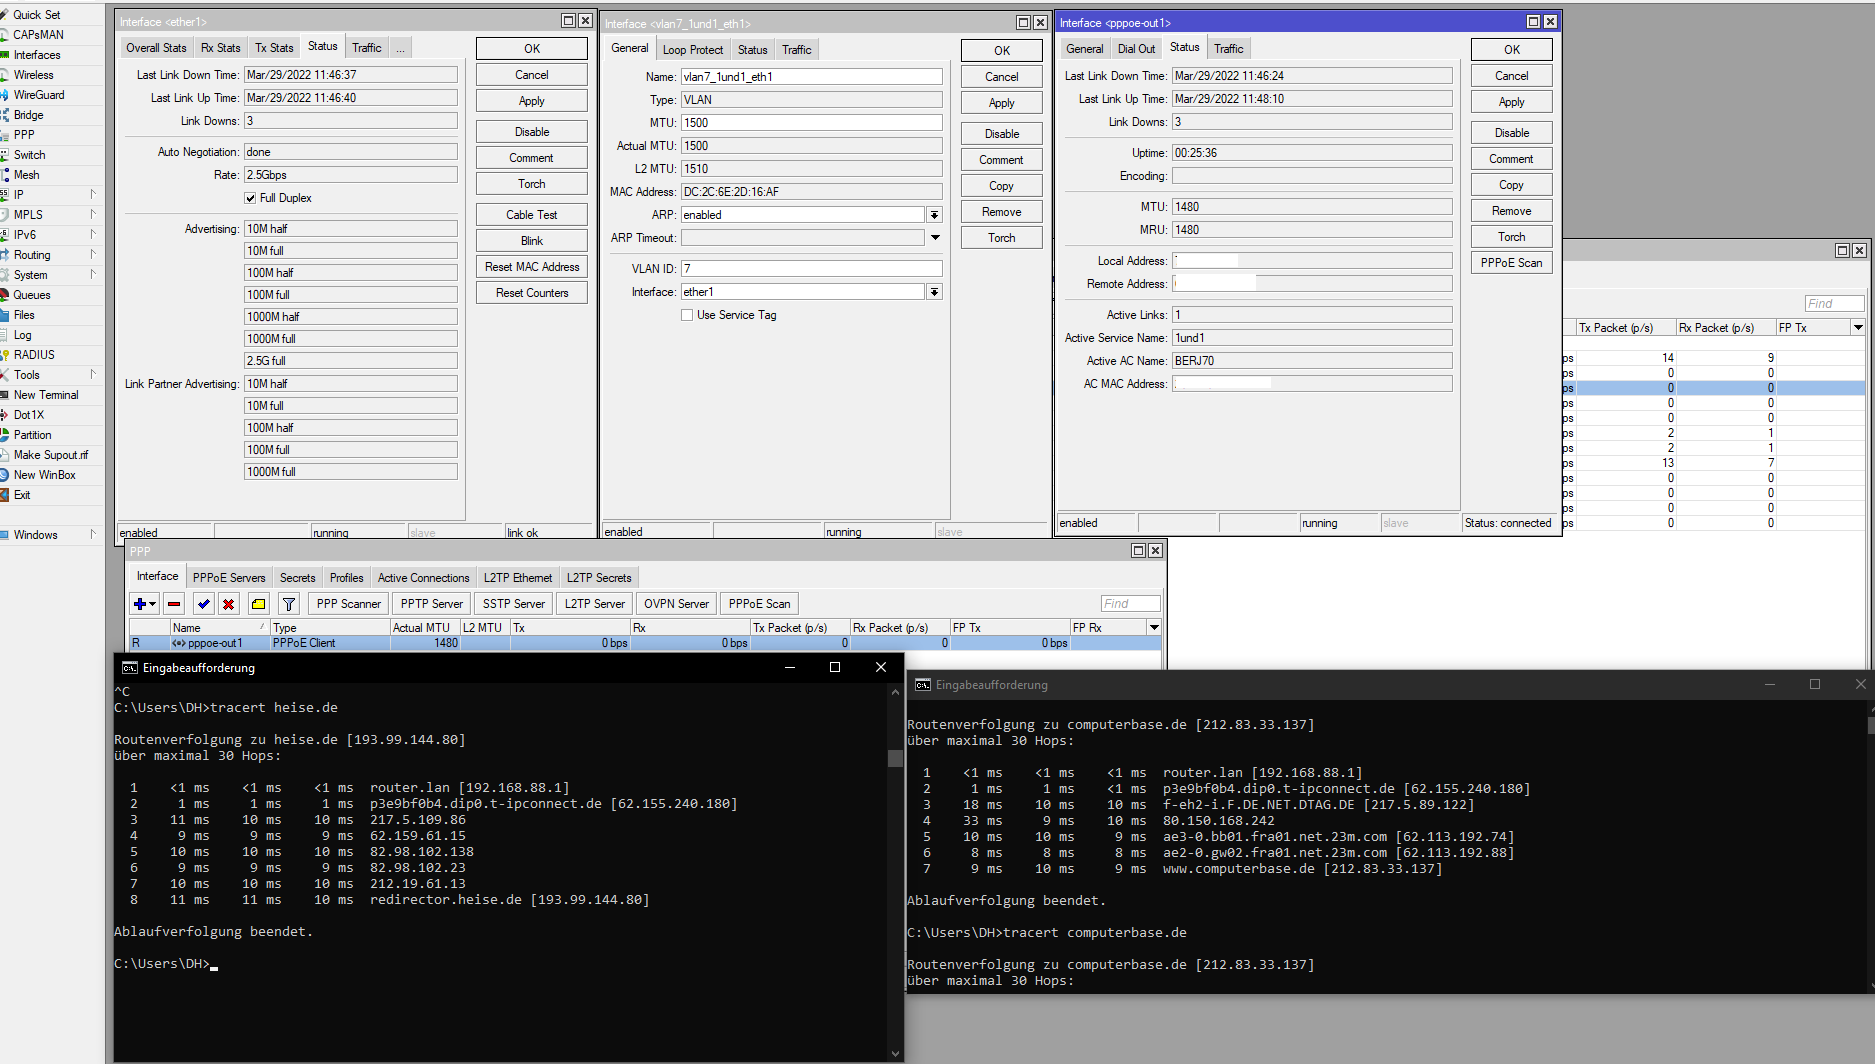This screenshot has height=1064, width=1875.
Task: Expand the IP submenu in the sidebar
Action: (93, 194)
